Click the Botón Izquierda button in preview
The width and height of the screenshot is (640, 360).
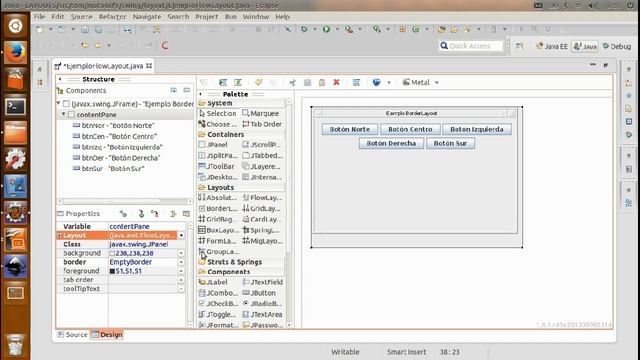pyautogui.click(x=477, y=129)
